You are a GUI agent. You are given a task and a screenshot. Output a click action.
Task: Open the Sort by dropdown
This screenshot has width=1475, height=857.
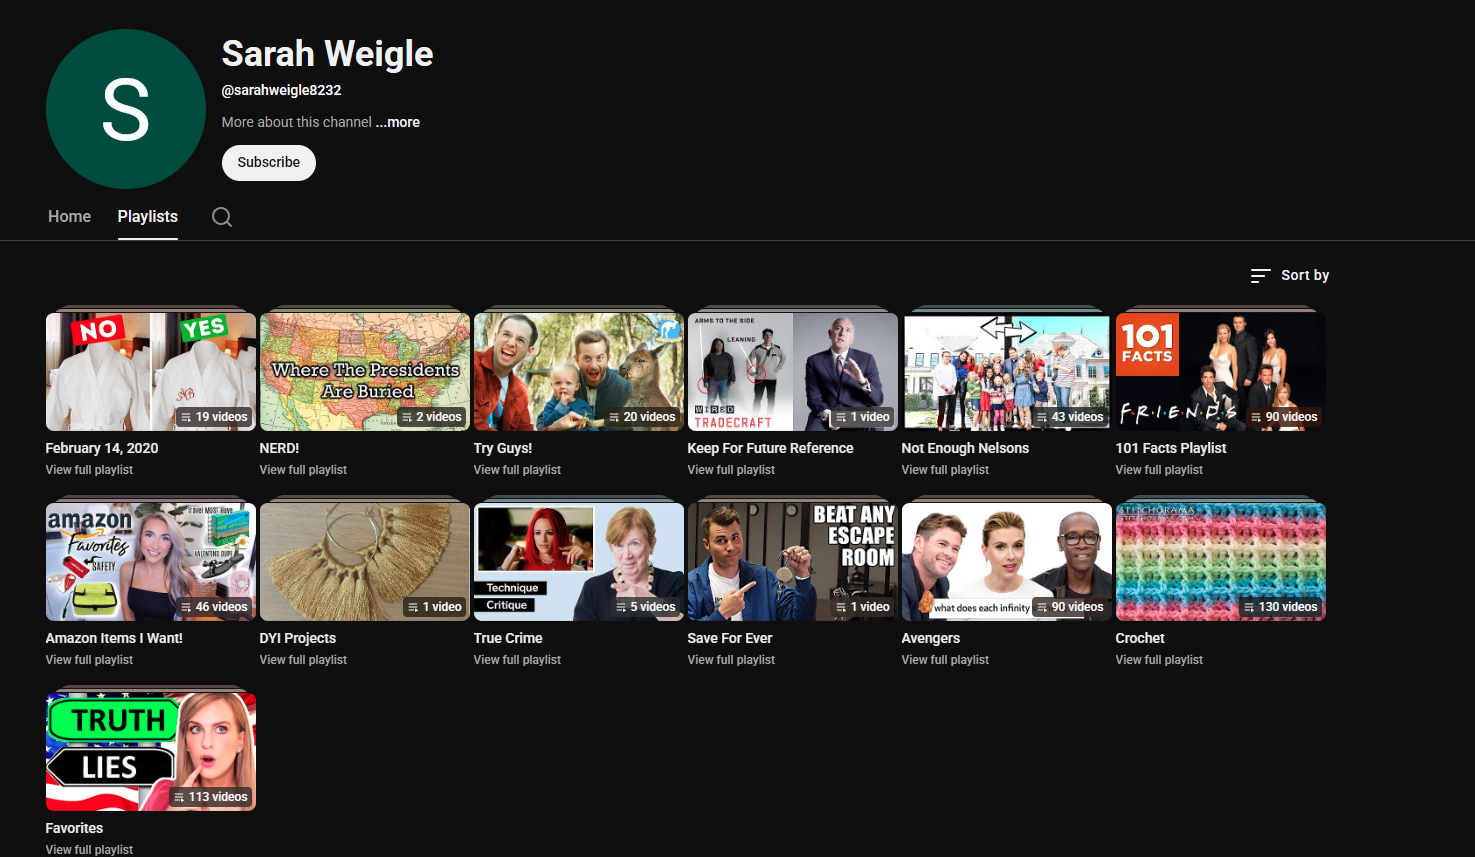tap(1290, 275)
